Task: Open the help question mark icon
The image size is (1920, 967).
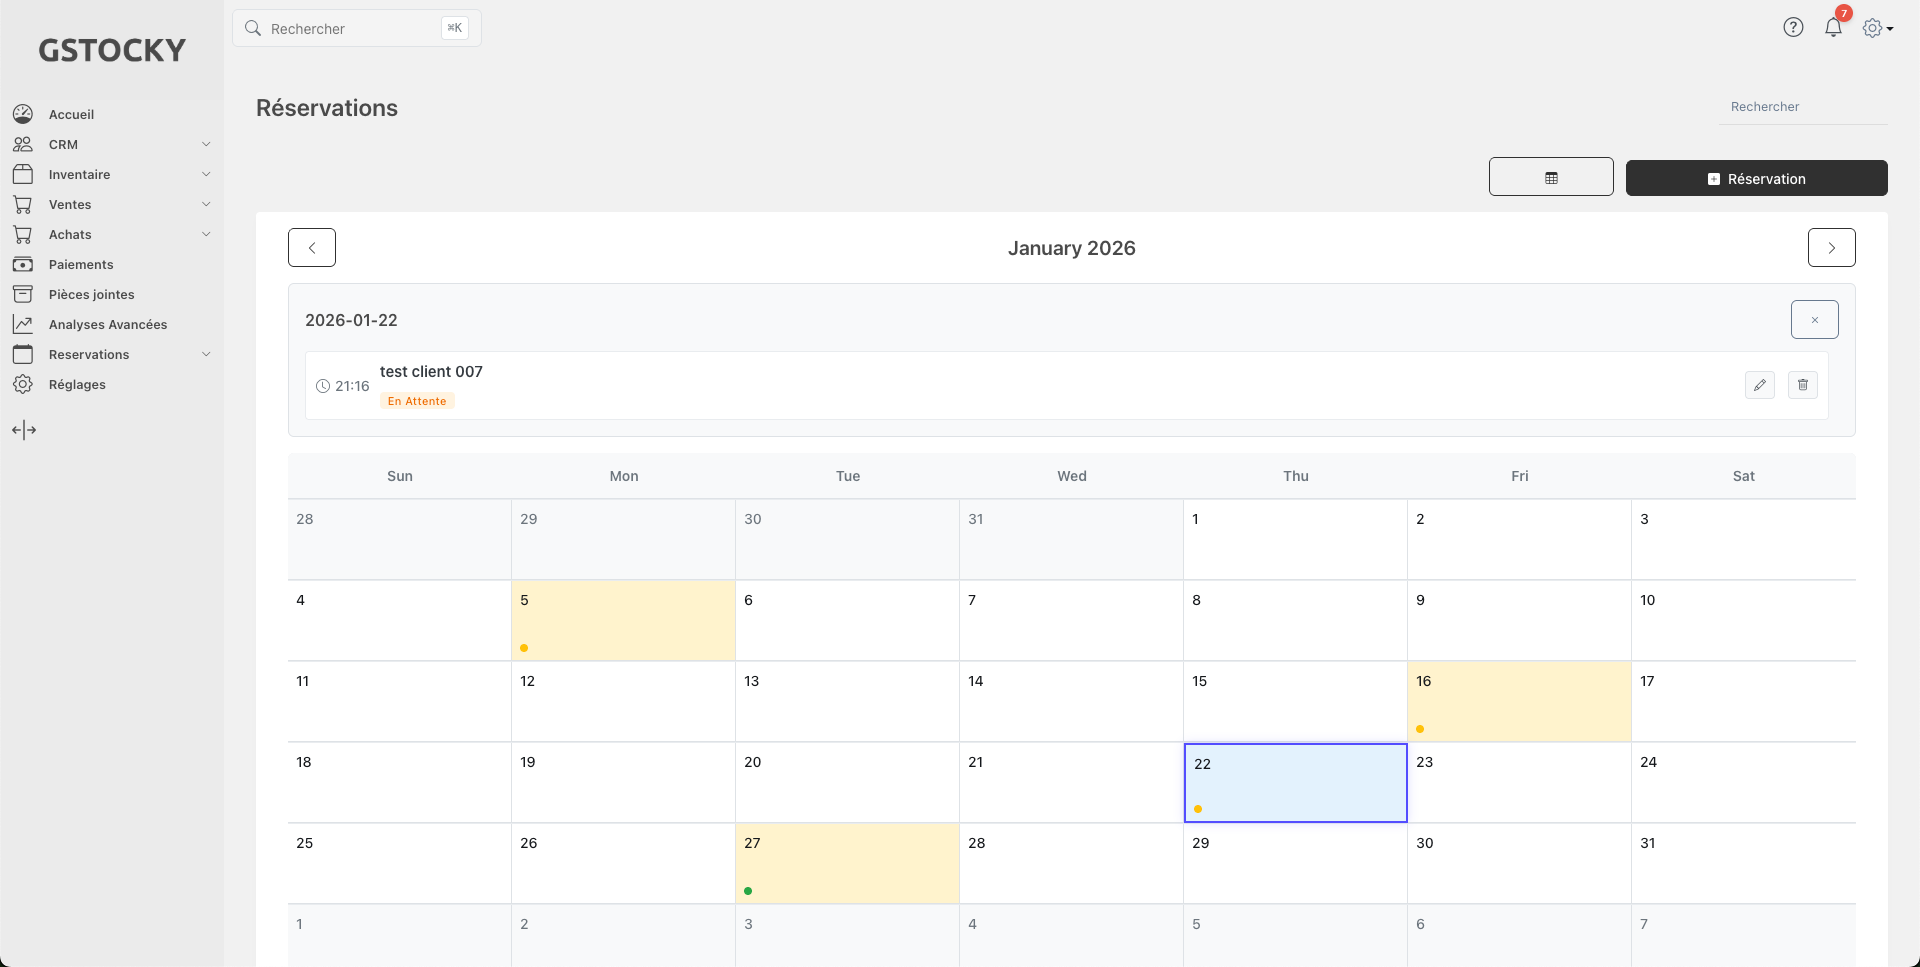Action: pos(1793,28)
